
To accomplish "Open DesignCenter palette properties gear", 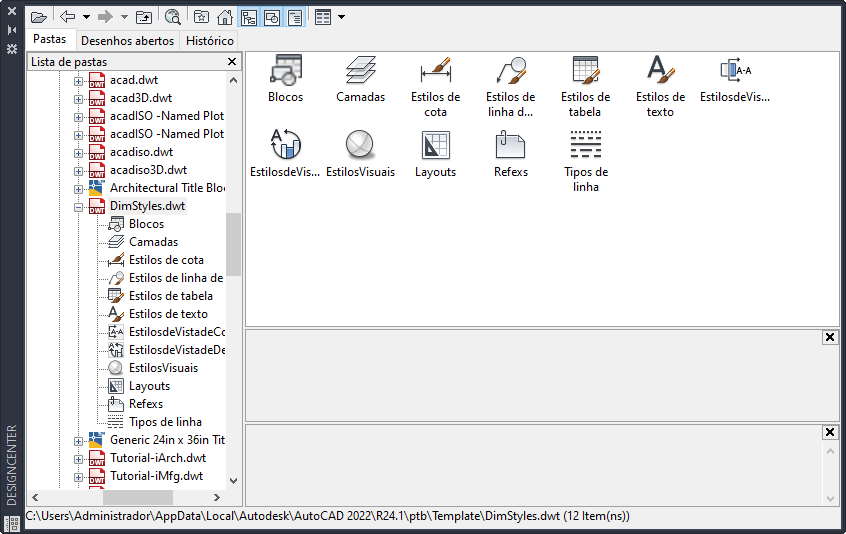I will [x=12, y=49].
